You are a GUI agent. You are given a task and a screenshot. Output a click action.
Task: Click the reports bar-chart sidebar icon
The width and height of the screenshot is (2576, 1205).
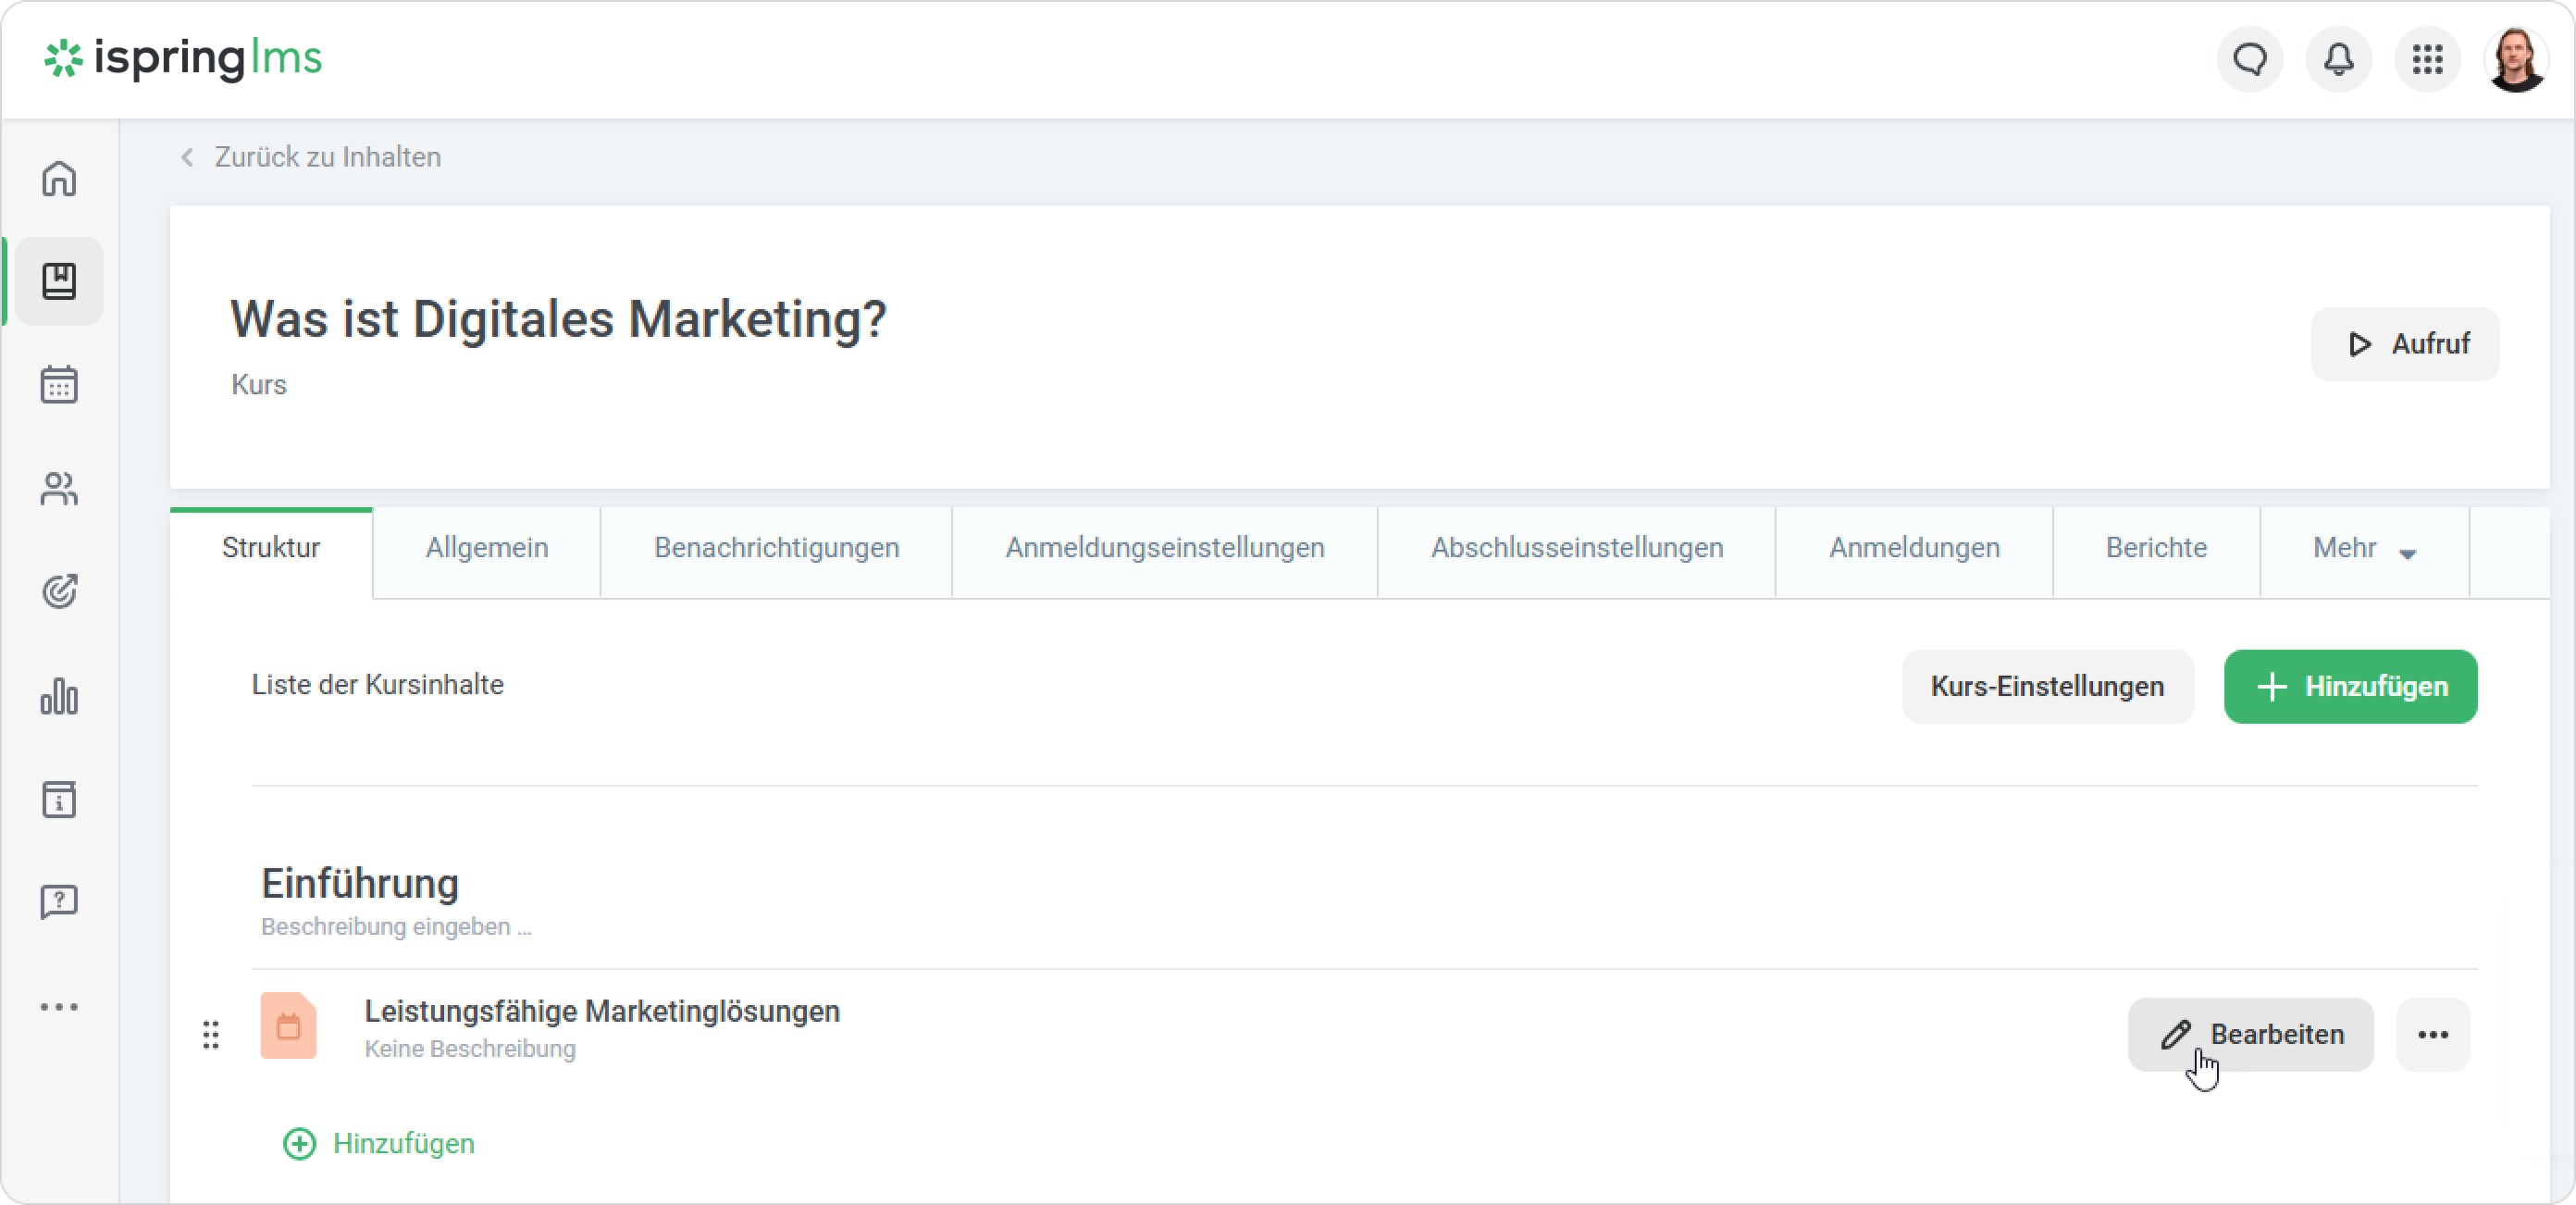59,696
